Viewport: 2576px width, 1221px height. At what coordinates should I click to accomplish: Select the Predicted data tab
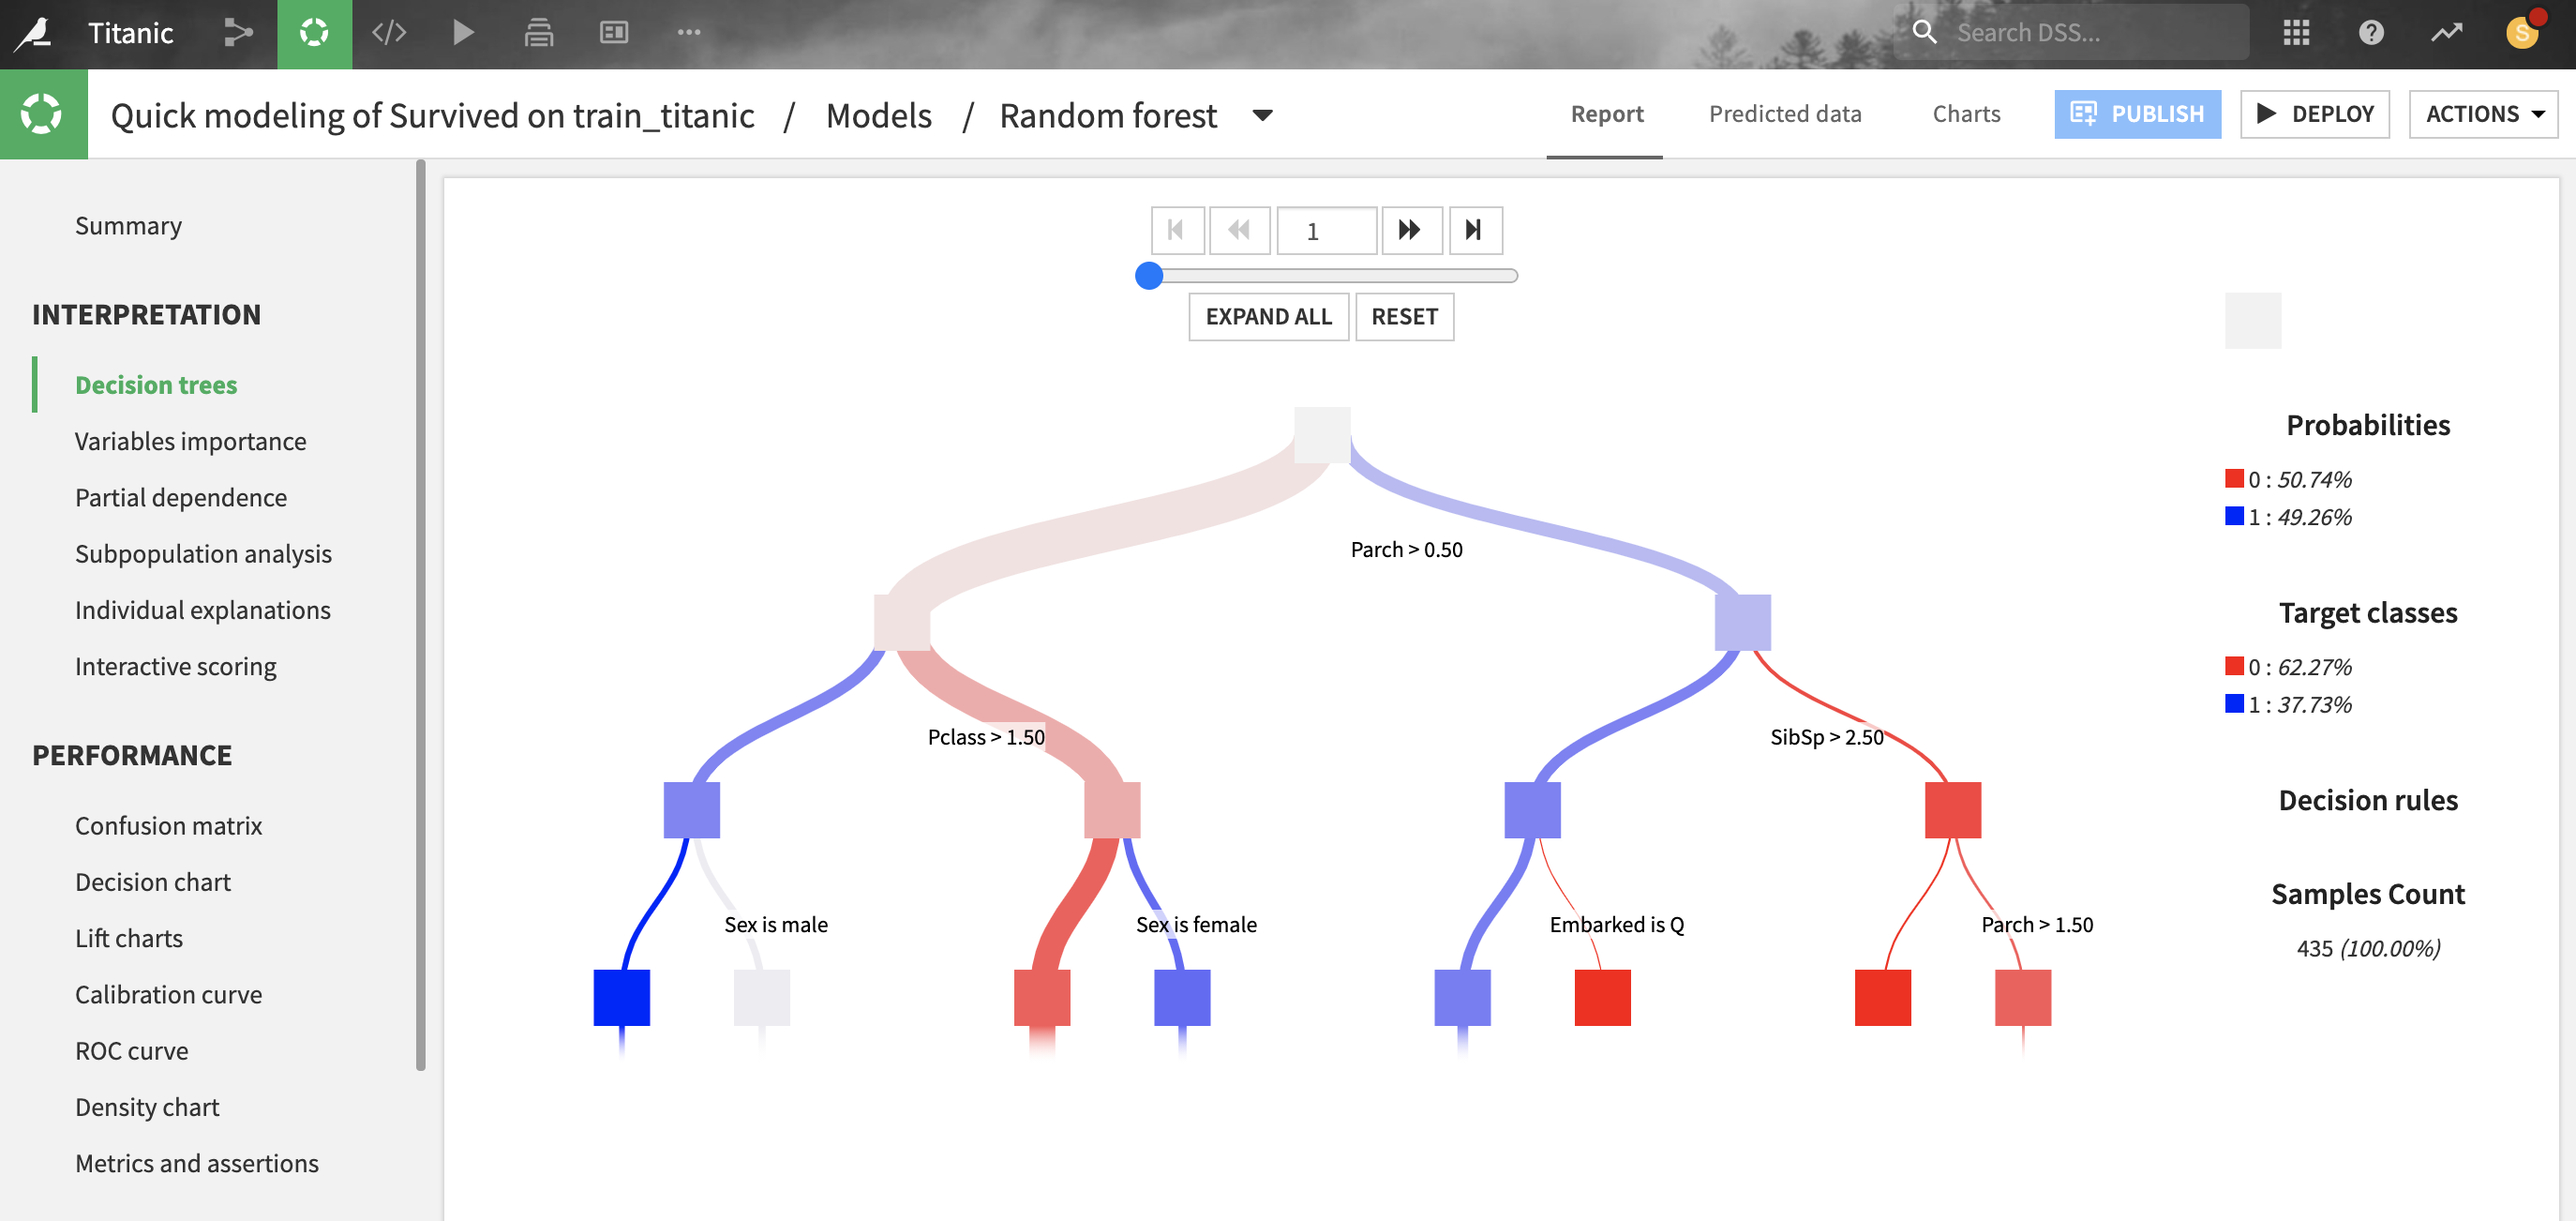(x=1786, y=113)
